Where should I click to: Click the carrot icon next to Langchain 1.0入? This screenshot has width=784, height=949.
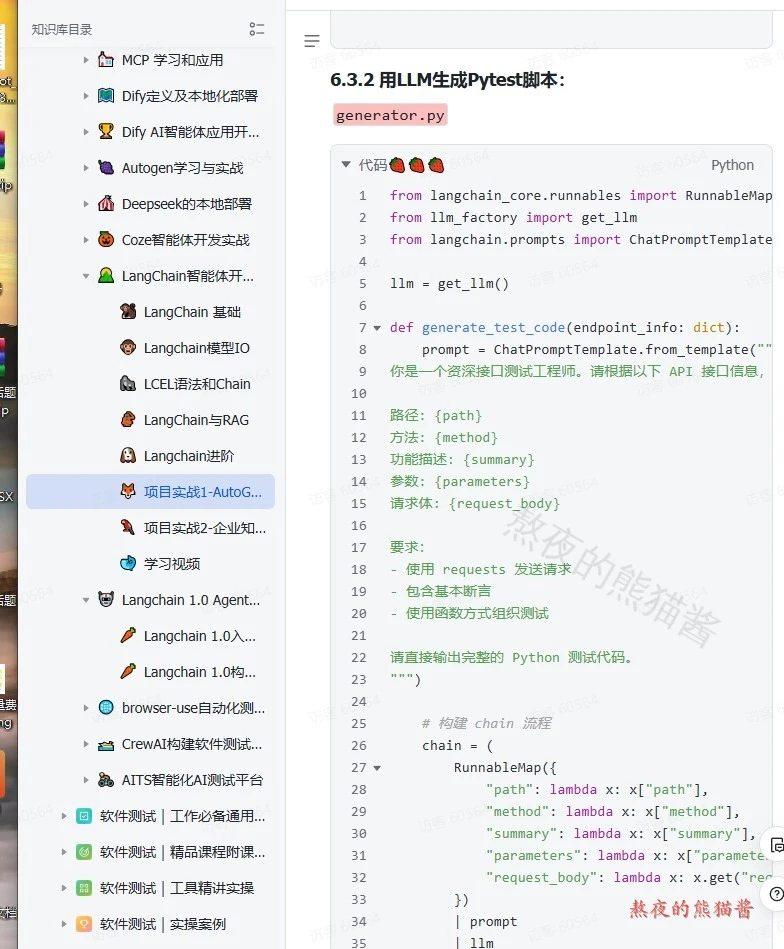coord(128,635)
